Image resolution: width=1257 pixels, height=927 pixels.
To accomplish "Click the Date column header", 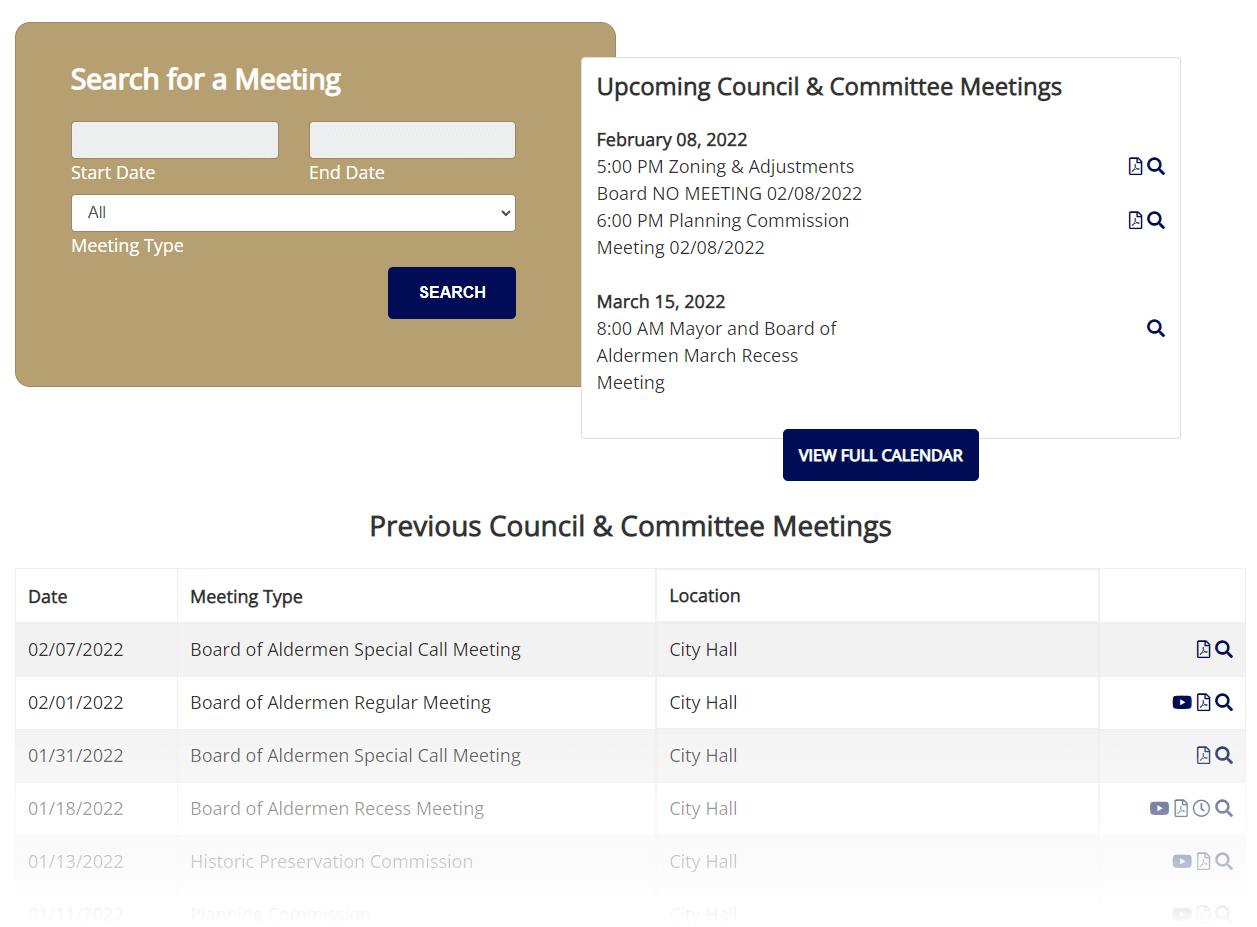I will 48,597.
